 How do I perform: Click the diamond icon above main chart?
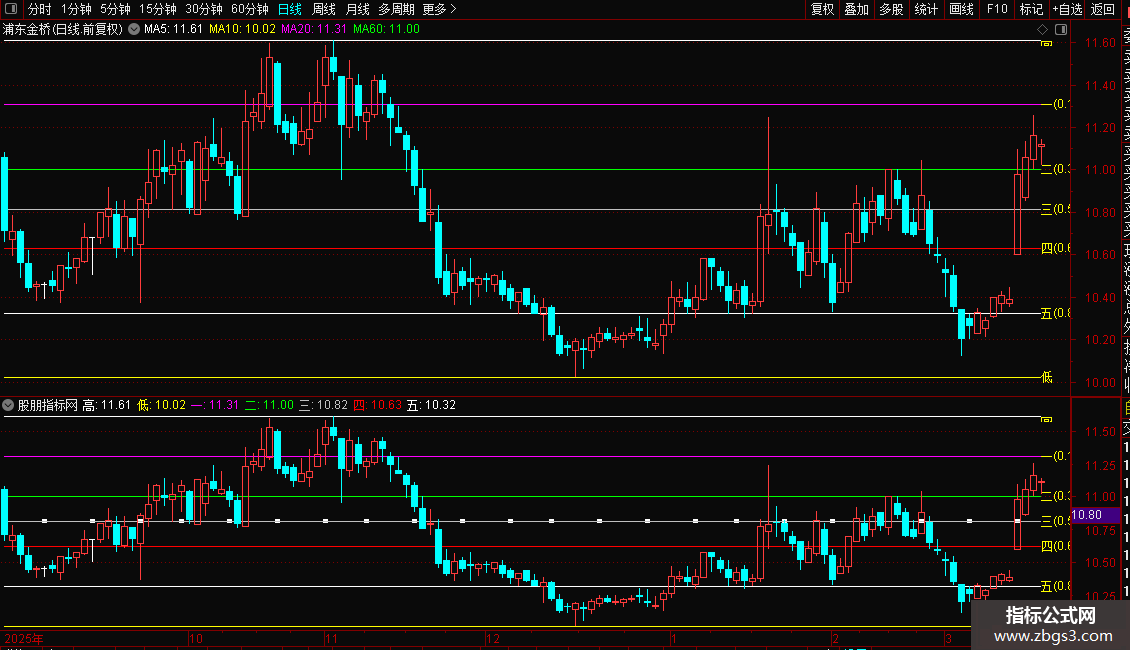click(1042, 30)
